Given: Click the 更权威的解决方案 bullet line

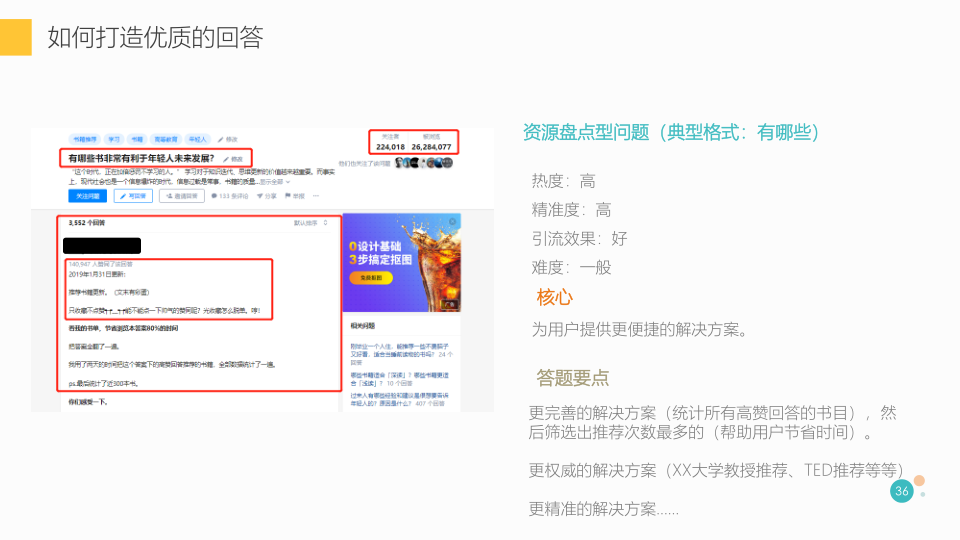Looking at the screenshot, I should pyautogui.click(x=716, y=470).
